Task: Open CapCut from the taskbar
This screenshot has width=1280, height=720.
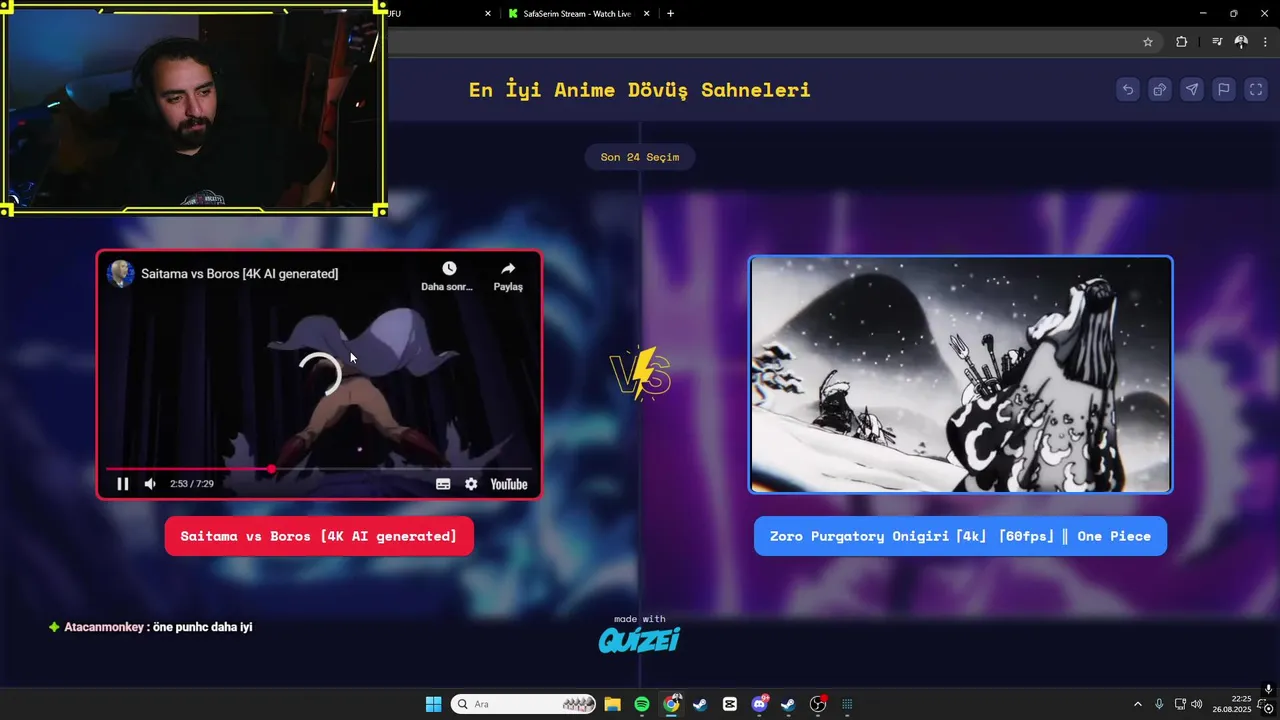Action: tap(730, 704)
